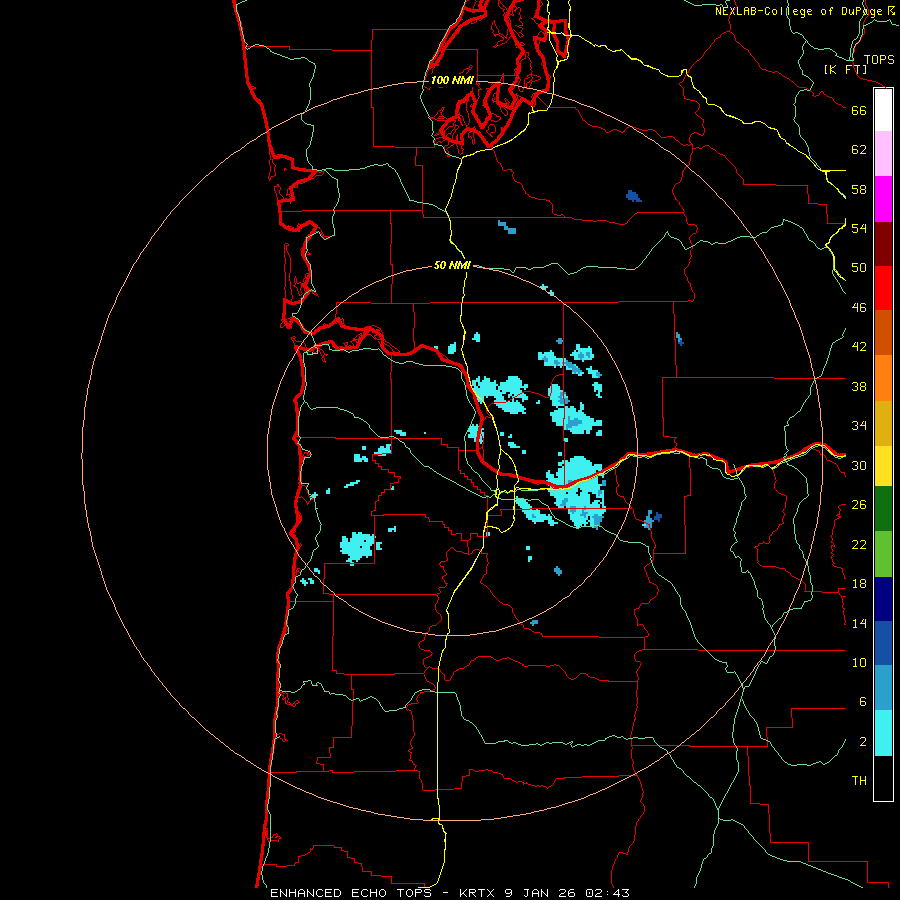Click the light blue legend swatch
900x900 pixels.
(x=883, y=688)
